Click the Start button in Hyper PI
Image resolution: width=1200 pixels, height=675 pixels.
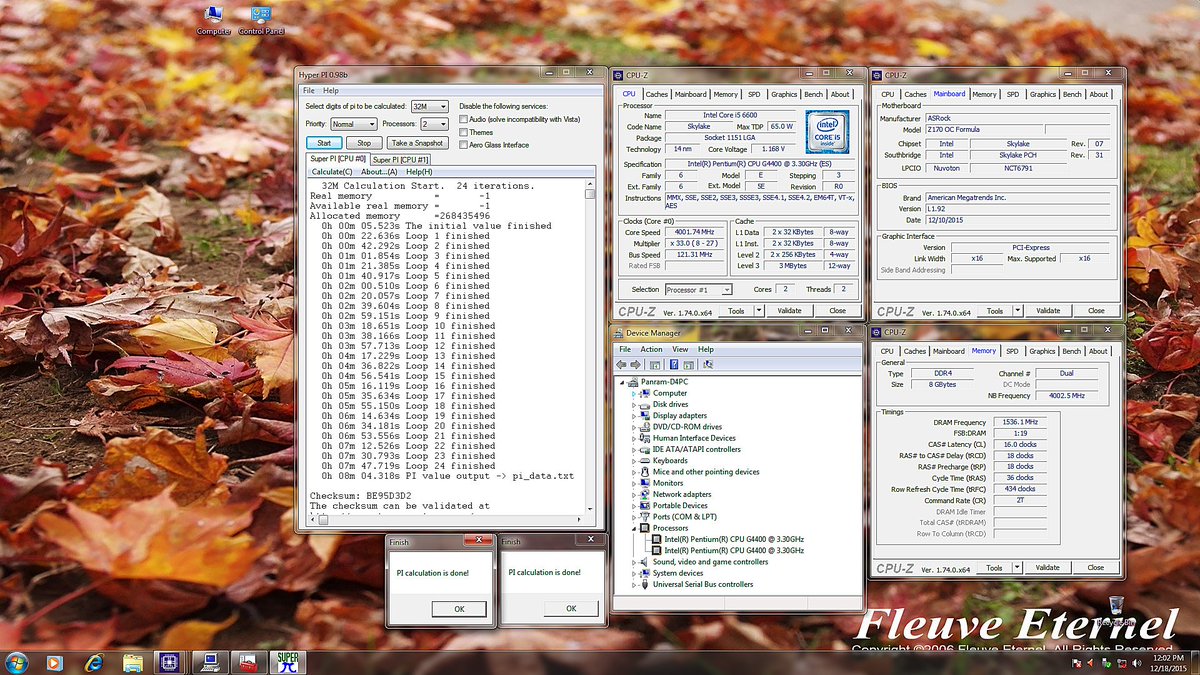click(x=324, y=143)
